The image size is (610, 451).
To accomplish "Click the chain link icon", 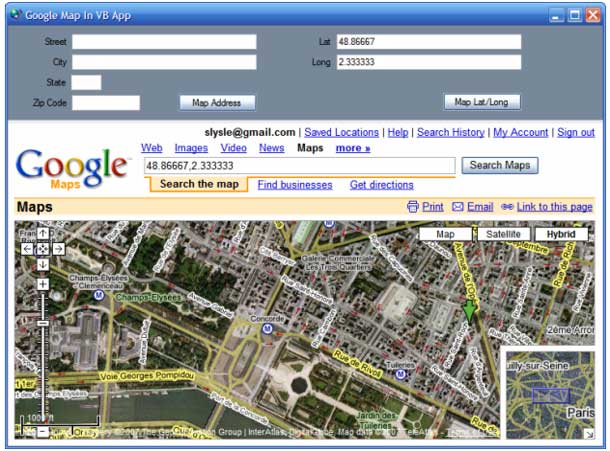I will [x=507, y=207].
